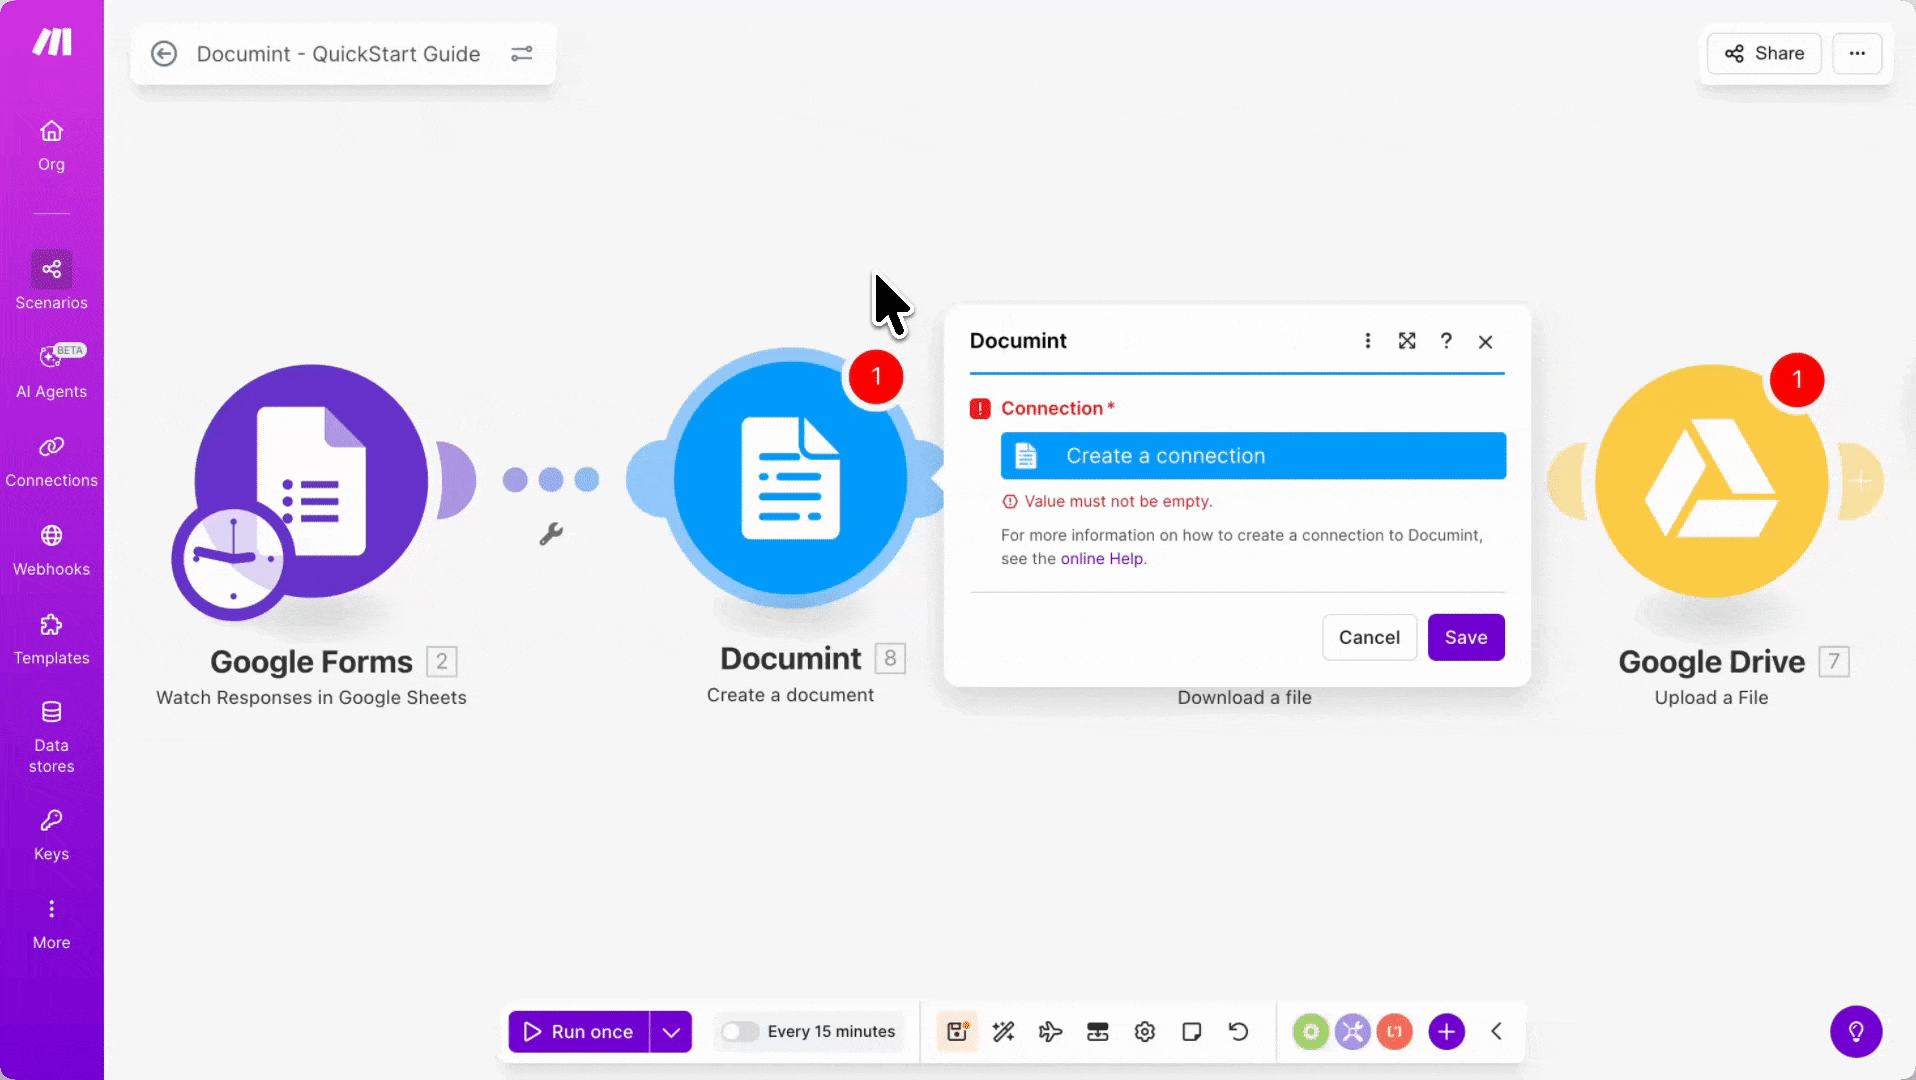Open the notes icon in bottom toolbar

[x=1191, y=1031]
